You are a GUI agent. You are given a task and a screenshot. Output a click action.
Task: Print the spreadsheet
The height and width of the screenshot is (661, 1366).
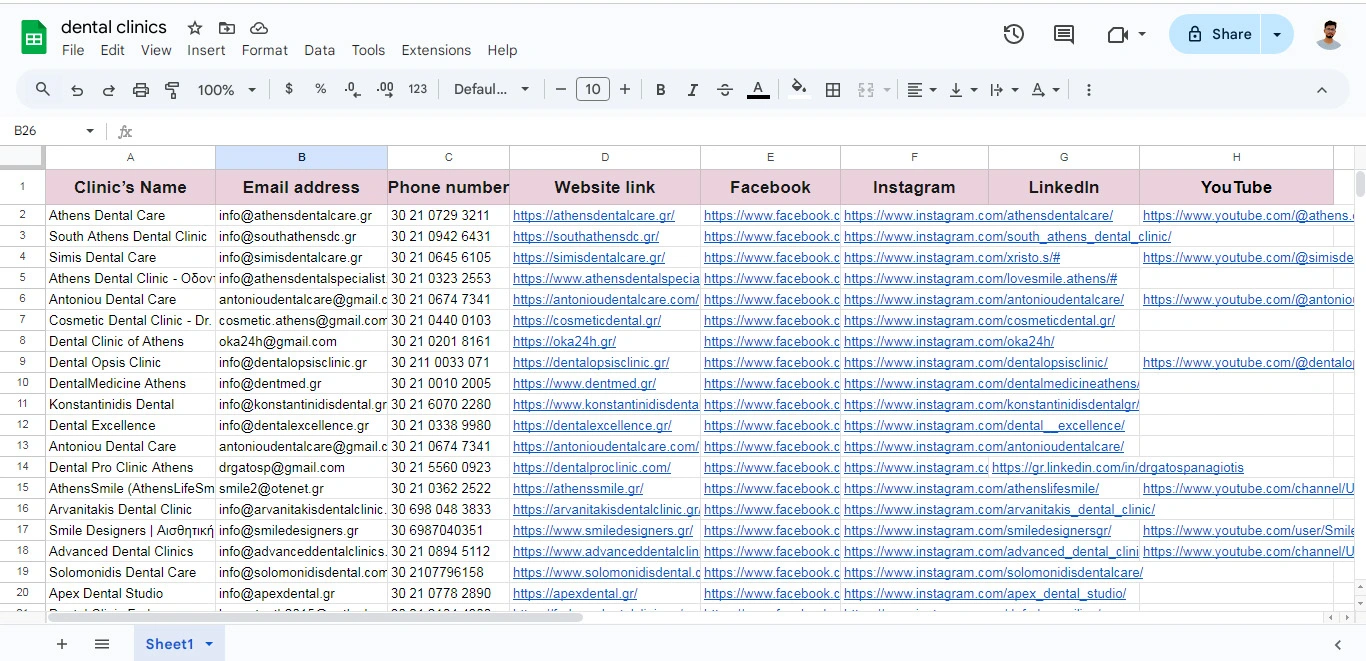tap(141, 90)
